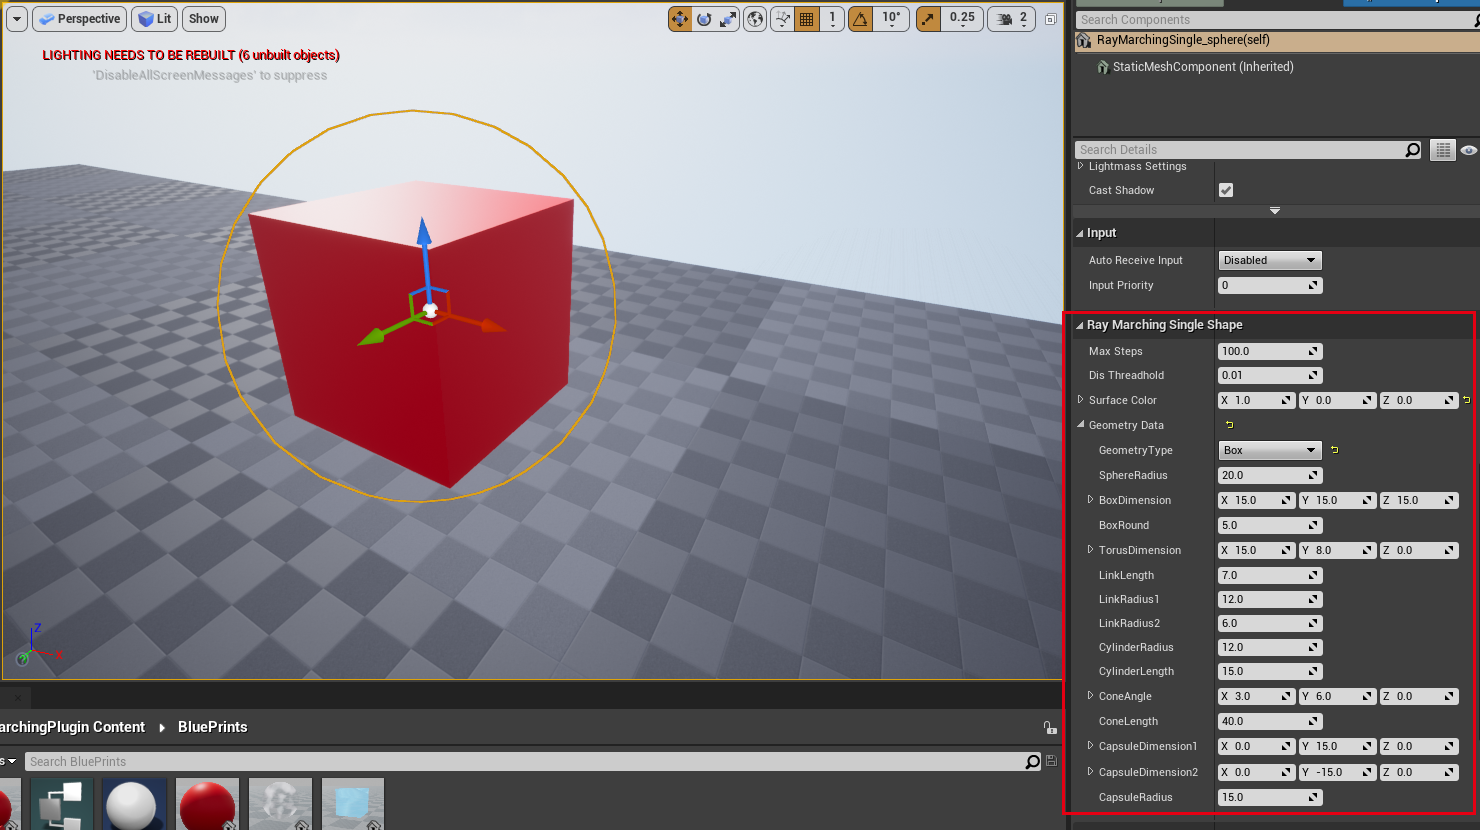Expand the Surface Color property
Image resolution: width=1480 pixels, height=830 pixels.
coord(1080,400)
